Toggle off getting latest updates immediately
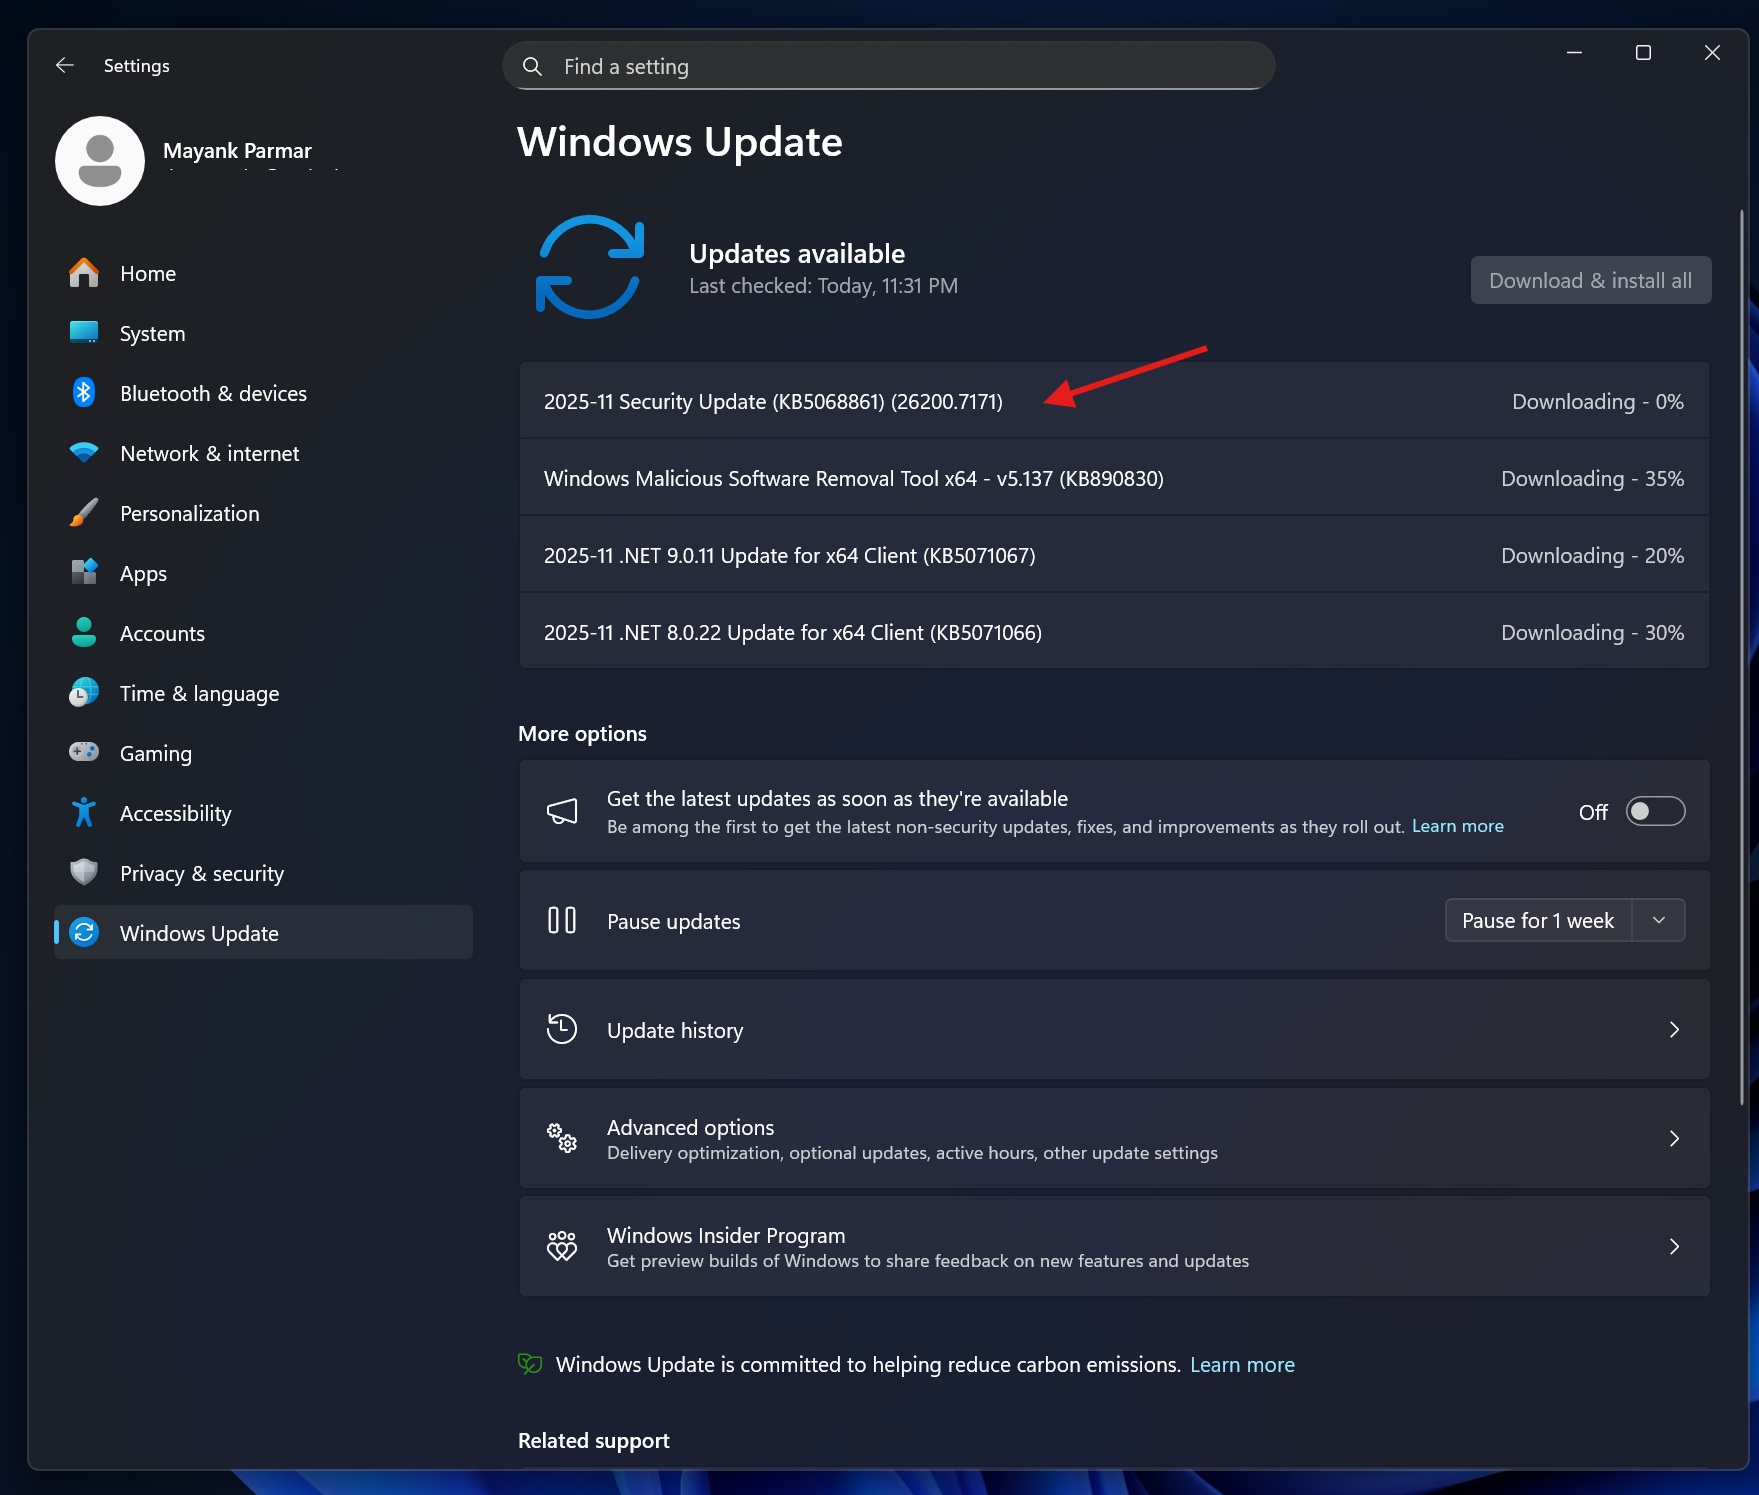The image size is (1759, 1495). point(1655,811)
